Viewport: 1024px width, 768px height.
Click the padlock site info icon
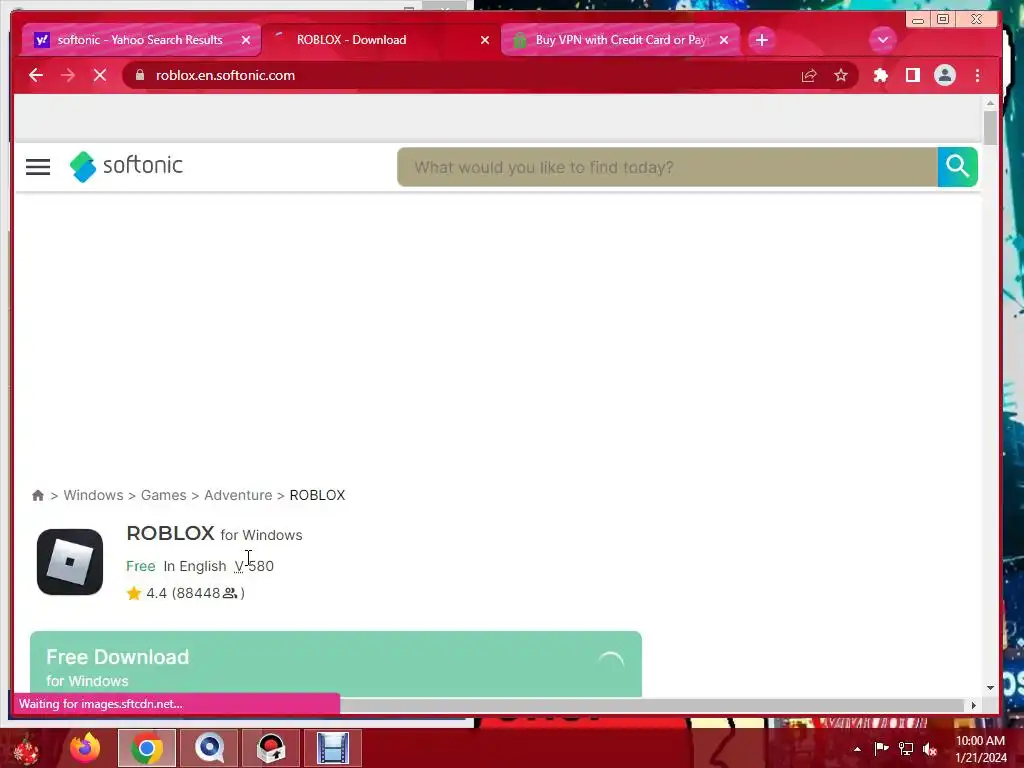140,75
